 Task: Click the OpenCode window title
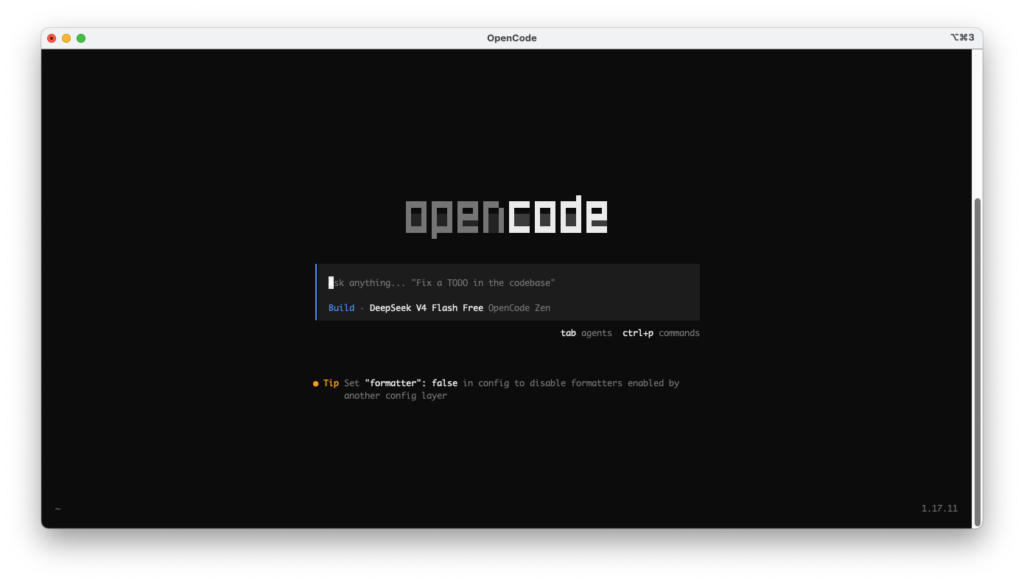pyautogui.click(x=511, y=38)
